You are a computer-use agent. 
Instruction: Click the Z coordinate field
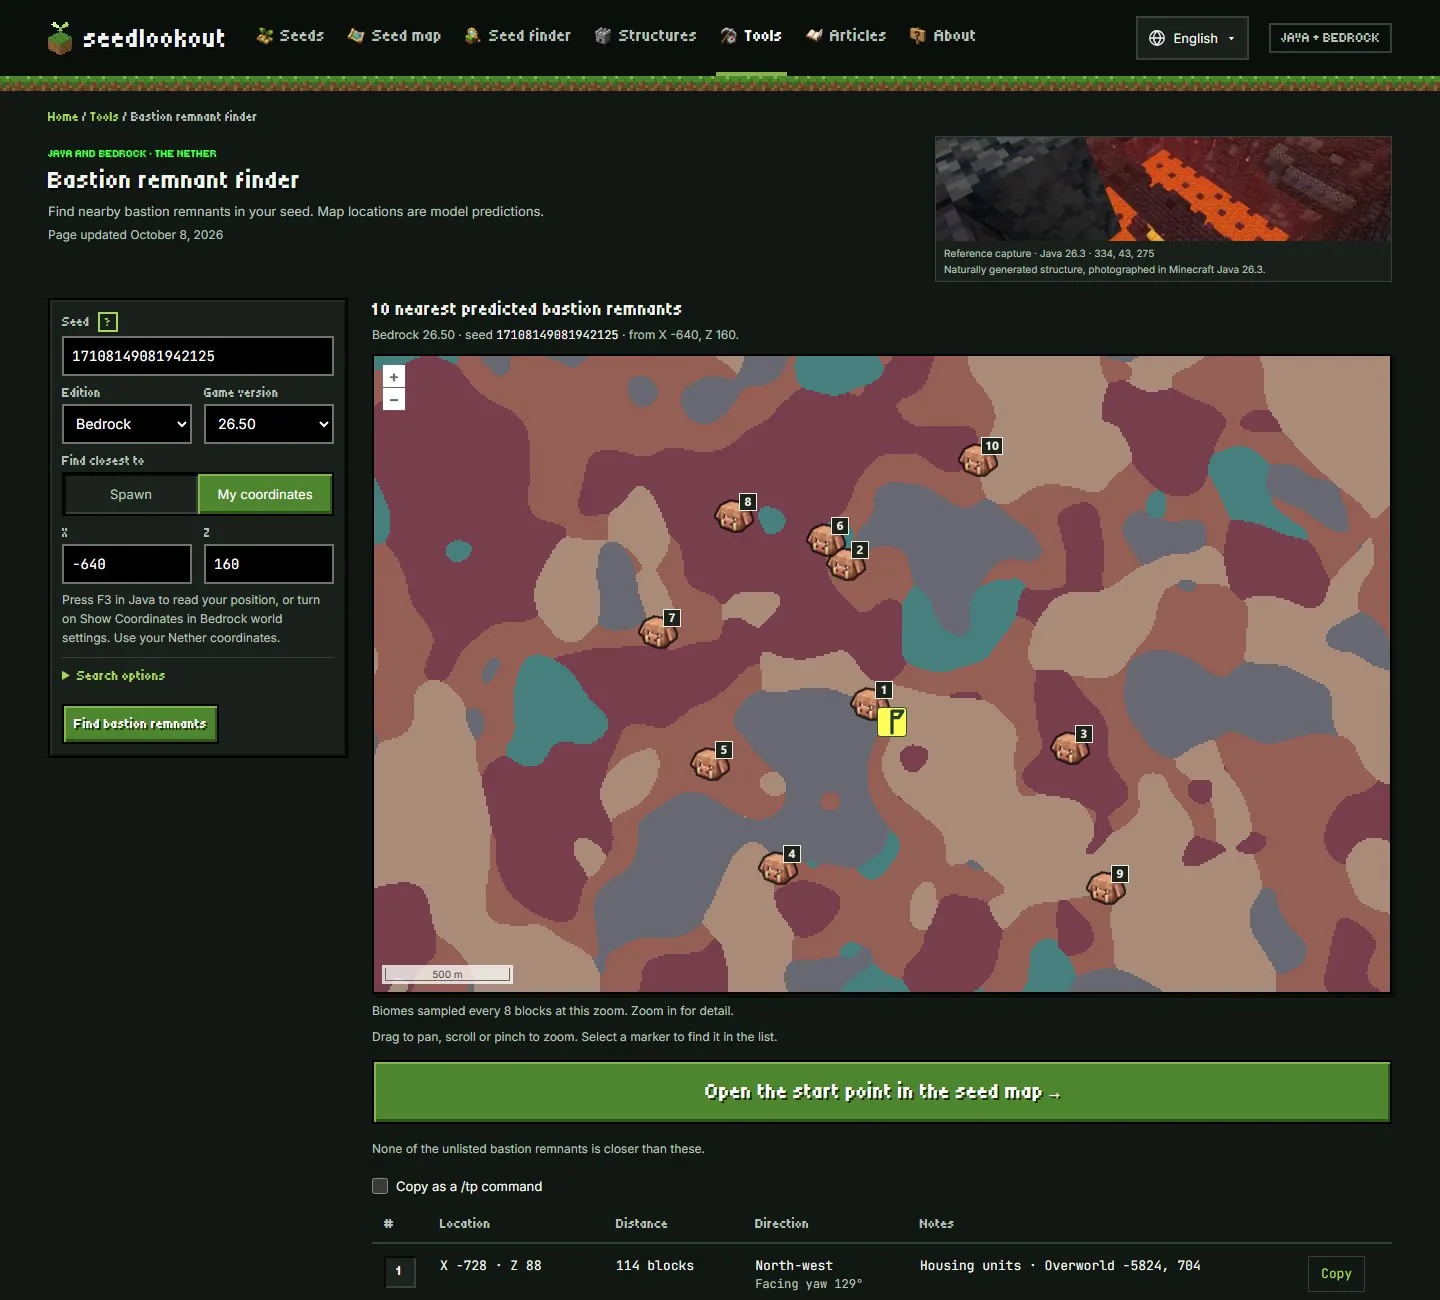pyautogui.click(x=269, y=564)
